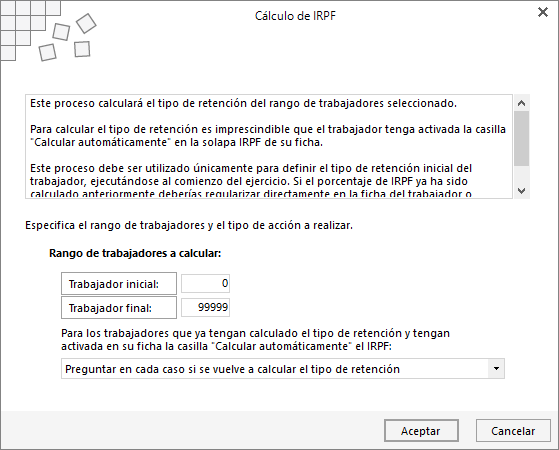
Task: Select the 'Preguntar en cada caso' combo box text
Action: click(x=232, y=369)
